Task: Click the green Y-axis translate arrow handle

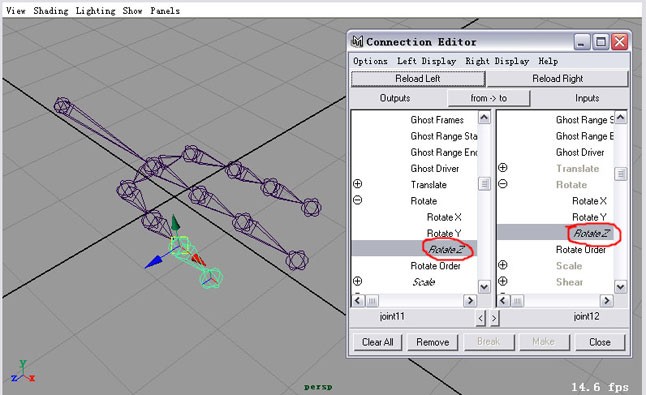Action: 175,223
